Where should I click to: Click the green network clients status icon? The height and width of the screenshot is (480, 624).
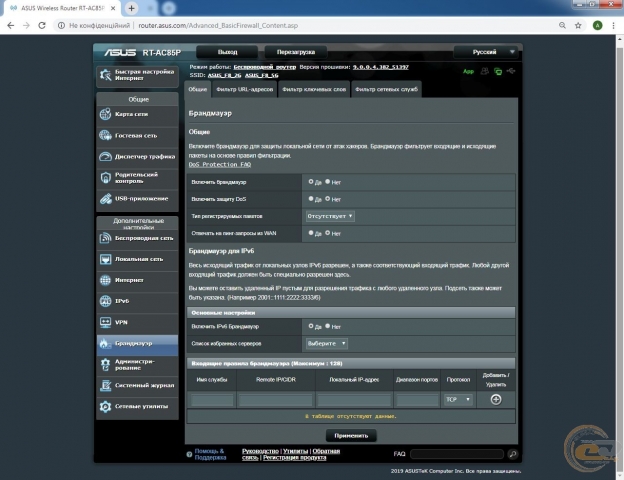point(498,71)
